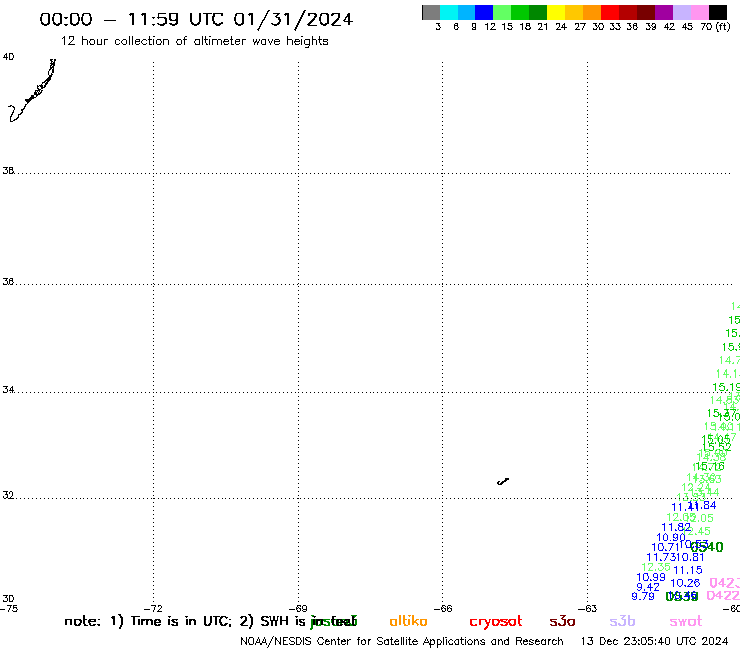Click the NOAA/NESDIS Center footer credit
The image size is (740, 650).
[402, 642]
